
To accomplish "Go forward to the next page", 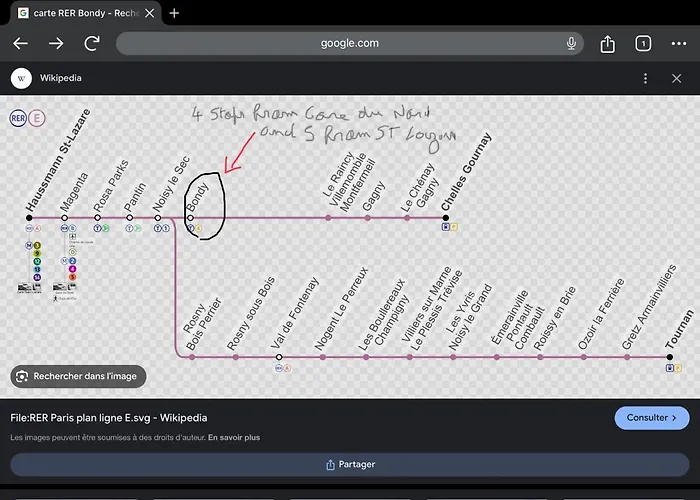I will tap(56, 43).
